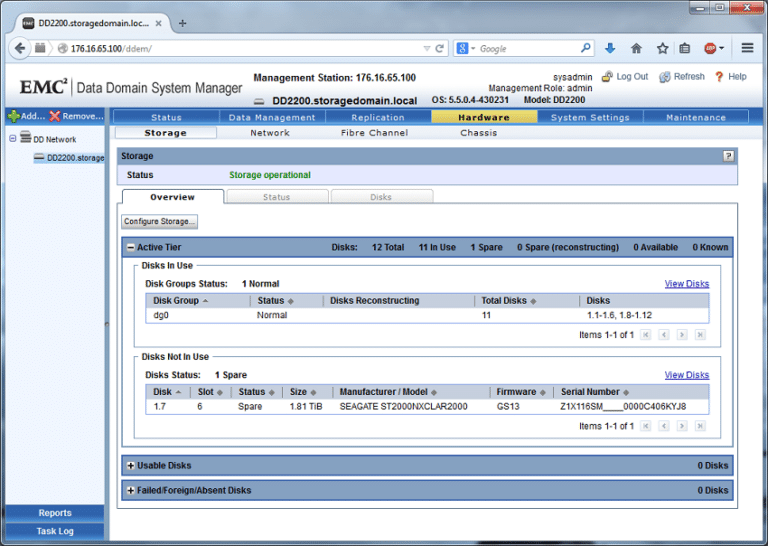Open the Replication tab
This screenshot has width=768, height=546.
(378, 117)
